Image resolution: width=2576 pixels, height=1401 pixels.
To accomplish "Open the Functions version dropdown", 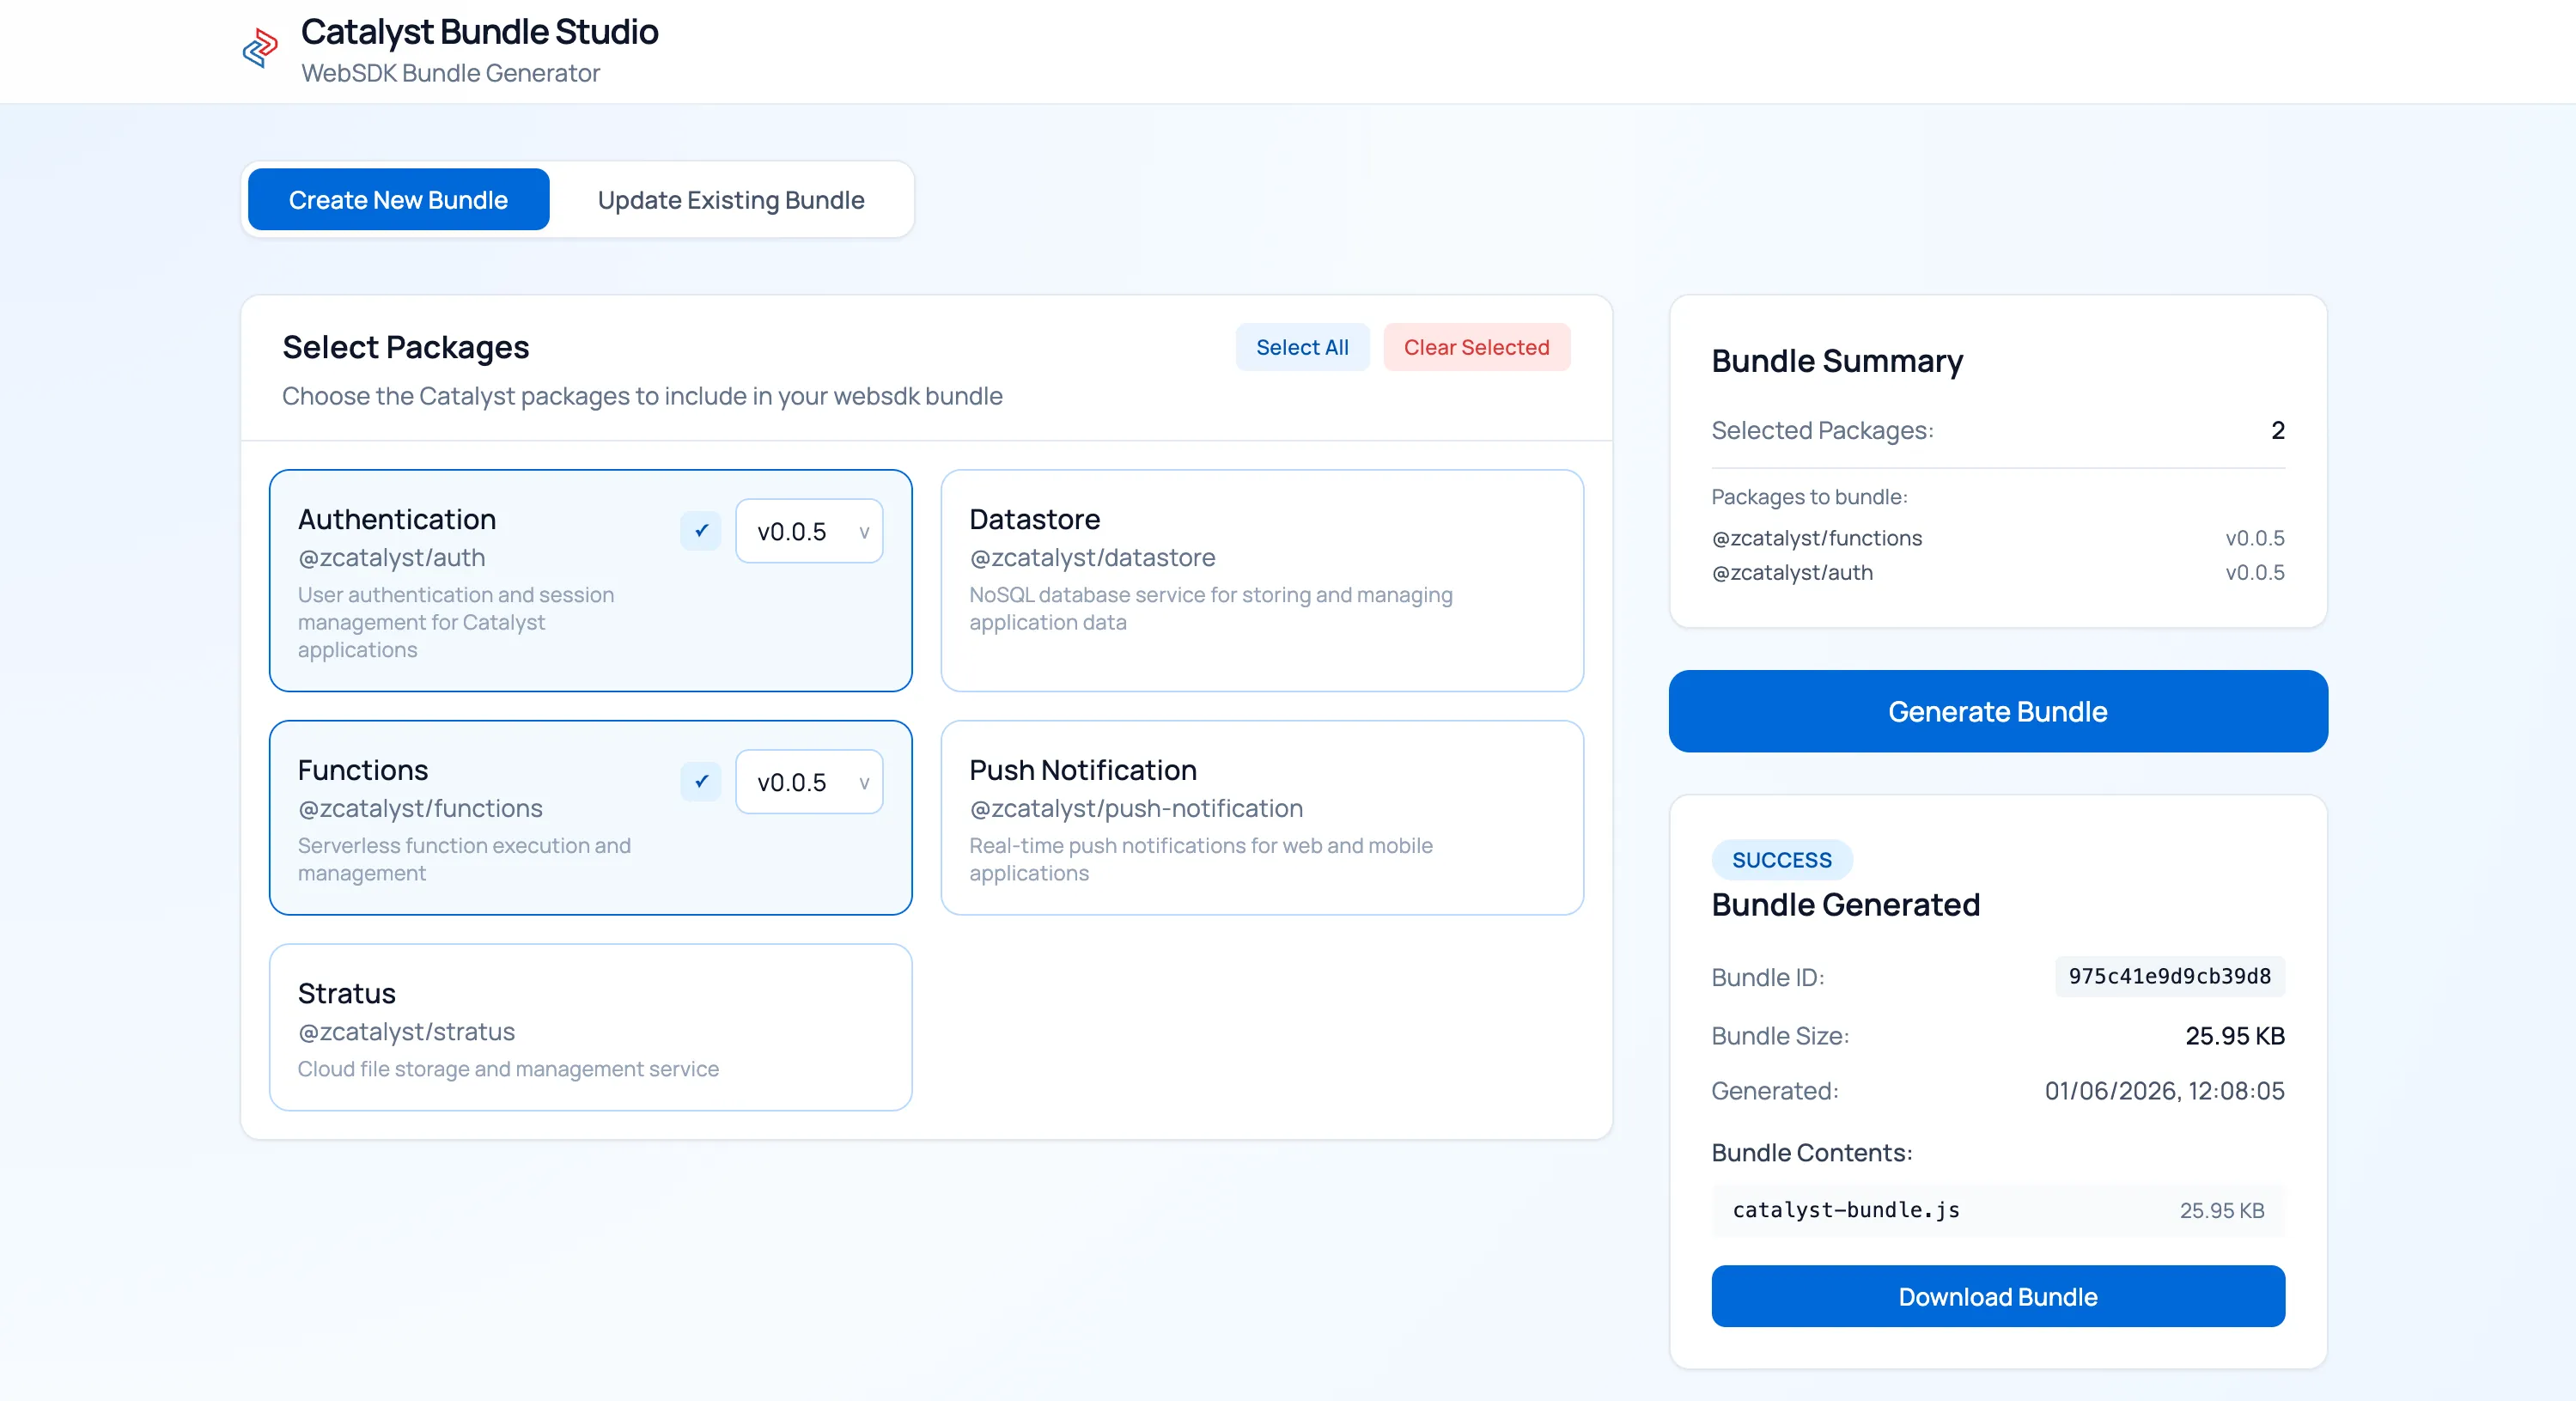I will click(x=809, y=782).
